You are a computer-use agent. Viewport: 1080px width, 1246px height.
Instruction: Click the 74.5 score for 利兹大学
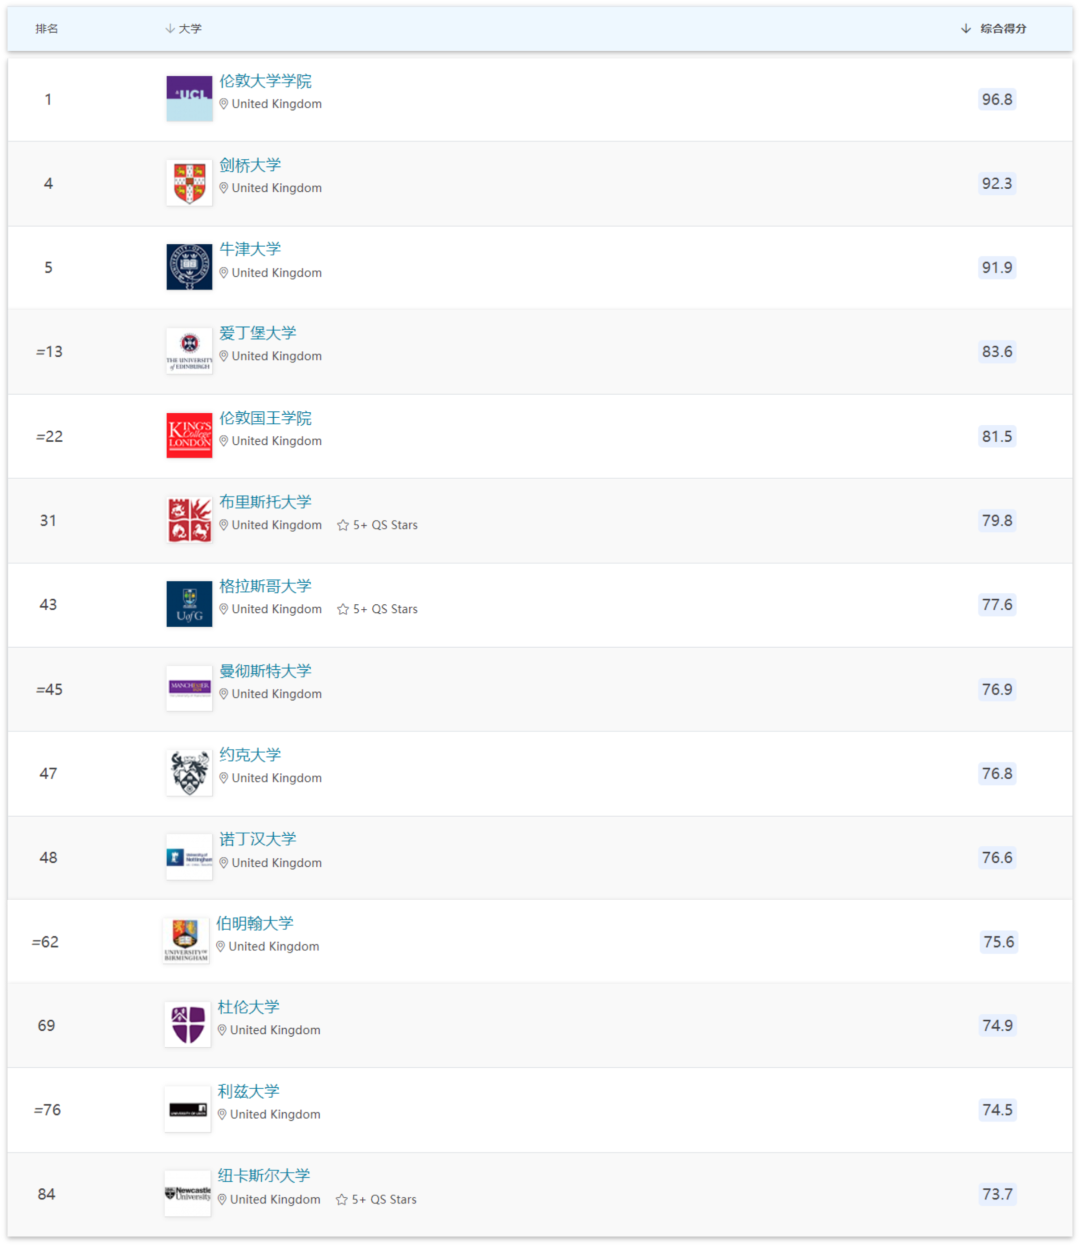(x=997, y=1110)
